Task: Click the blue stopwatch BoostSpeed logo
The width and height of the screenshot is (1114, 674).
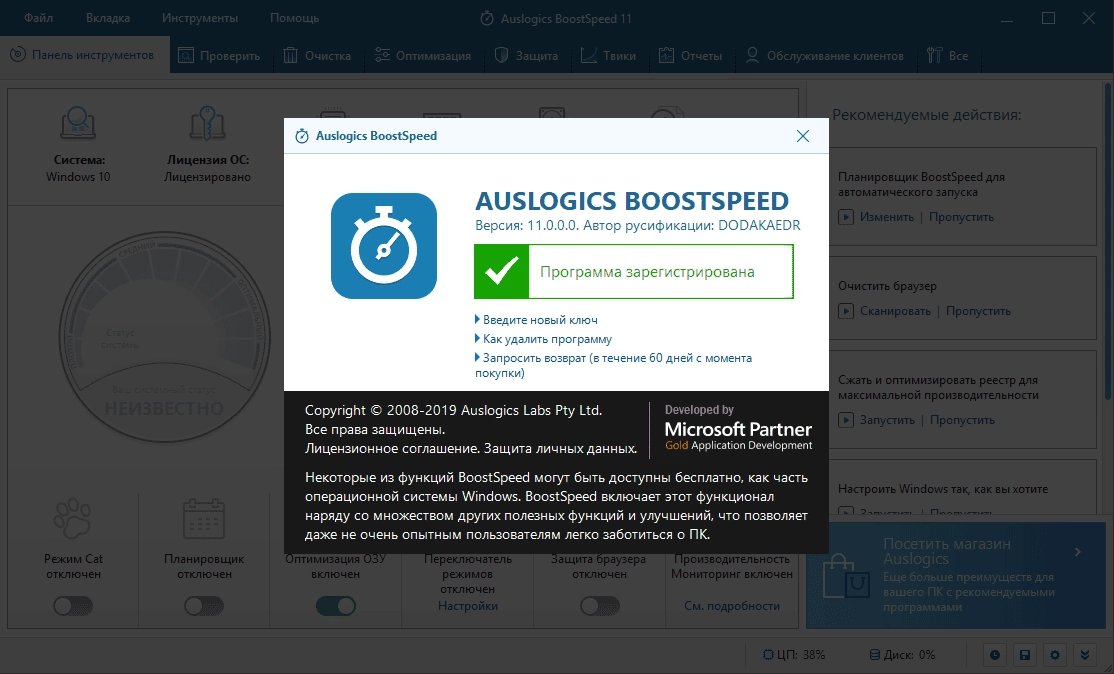Action: (384, 246)
